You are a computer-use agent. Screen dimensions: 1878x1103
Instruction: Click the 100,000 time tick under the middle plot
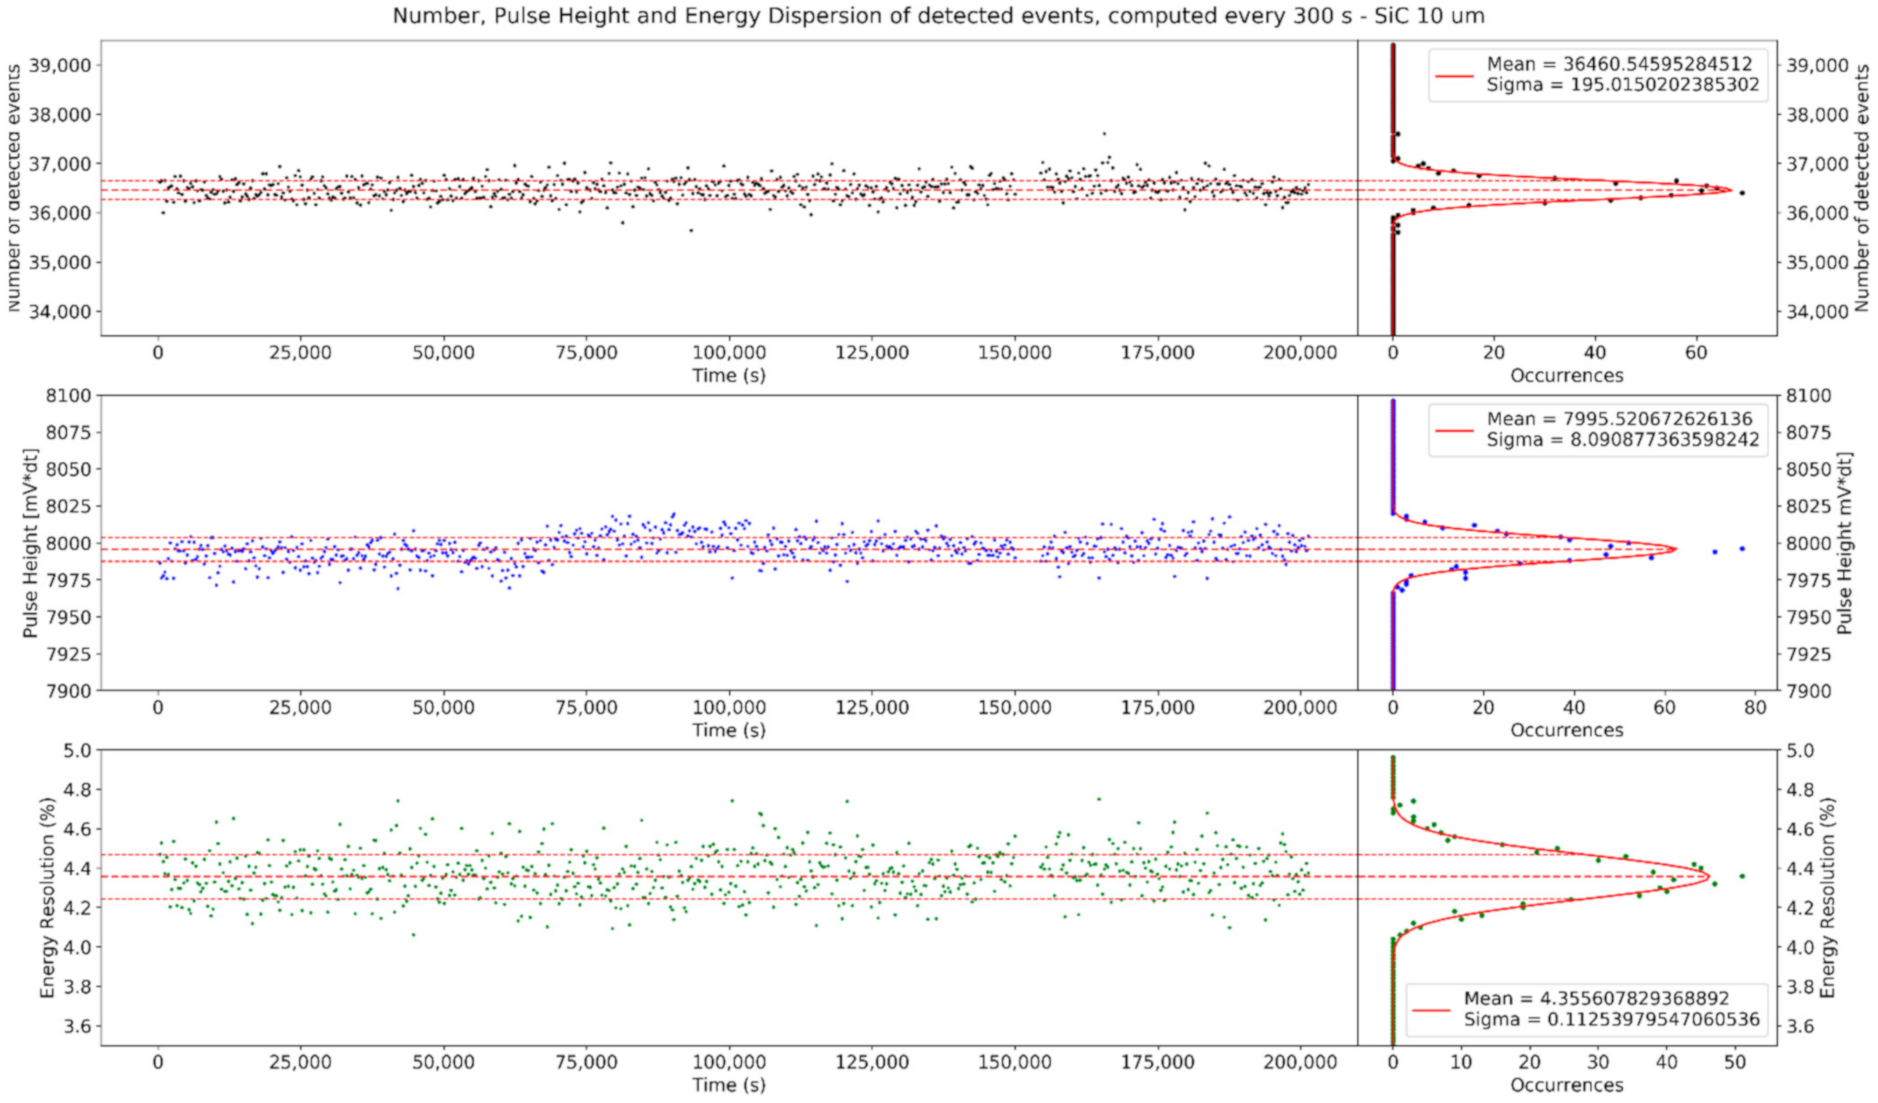[x=729, y=707]
